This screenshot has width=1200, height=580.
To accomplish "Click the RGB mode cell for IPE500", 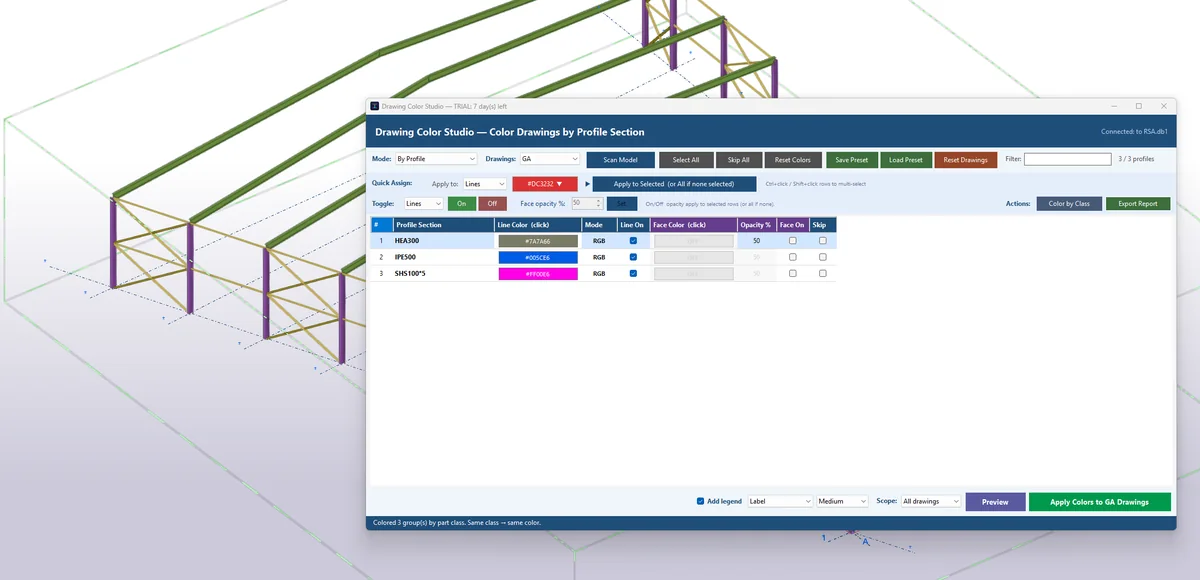I will coord(599,257).
